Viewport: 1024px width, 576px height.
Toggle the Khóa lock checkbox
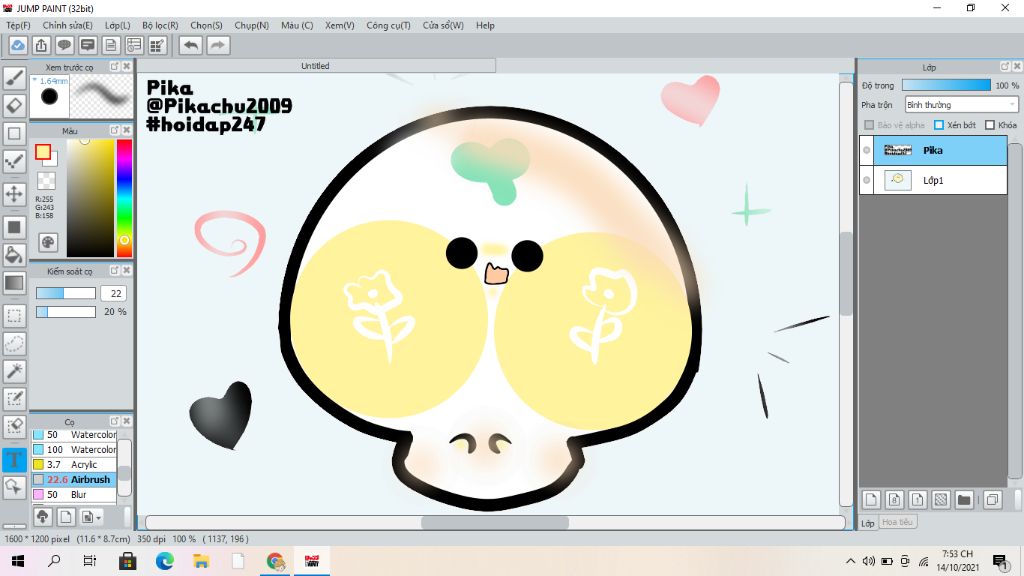click(989, 125)
